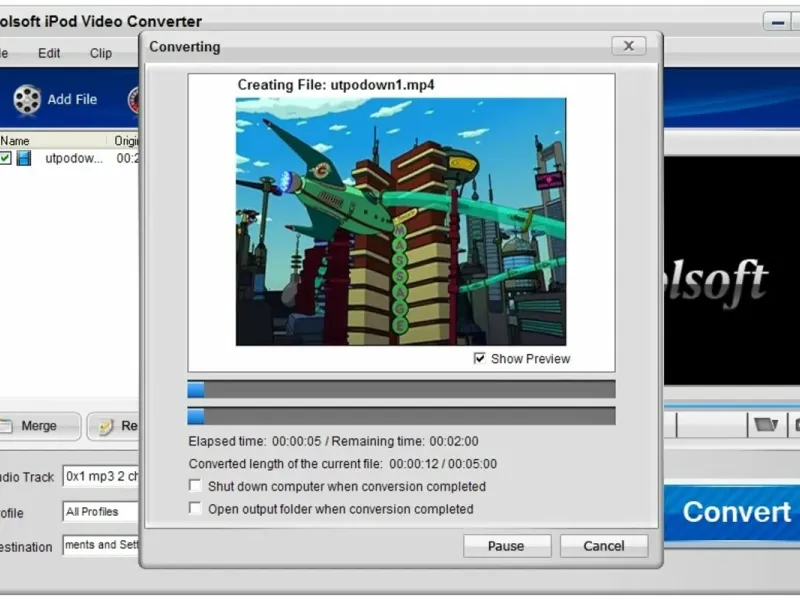
Task: Click the Add File toolbar button label
Action: pyautogui.click(x=72, y=99)
